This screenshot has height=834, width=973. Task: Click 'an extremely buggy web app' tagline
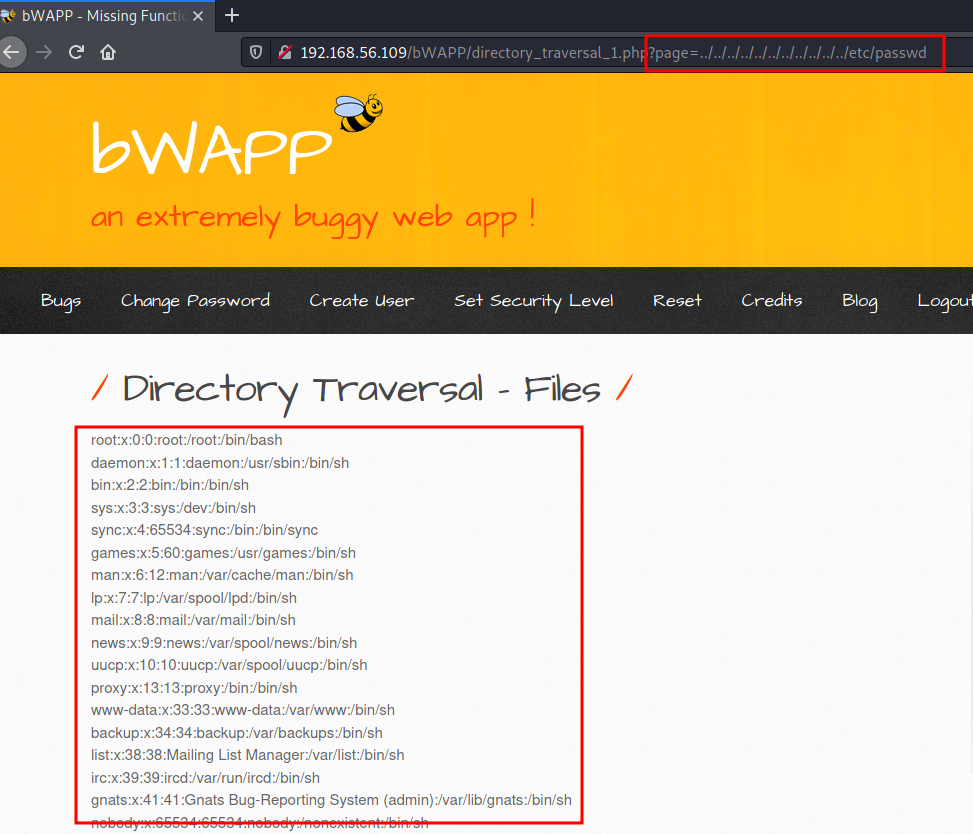click(x=313, y=218)
